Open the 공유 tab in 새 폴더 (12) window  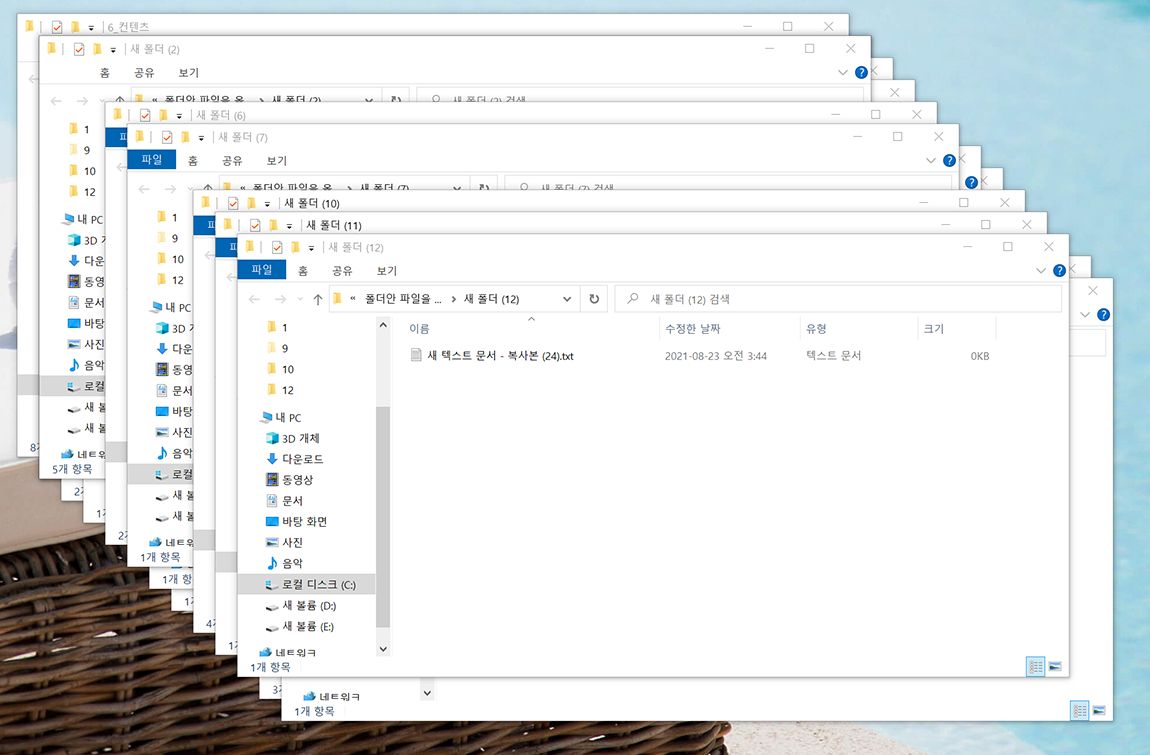tap(343, 271)
